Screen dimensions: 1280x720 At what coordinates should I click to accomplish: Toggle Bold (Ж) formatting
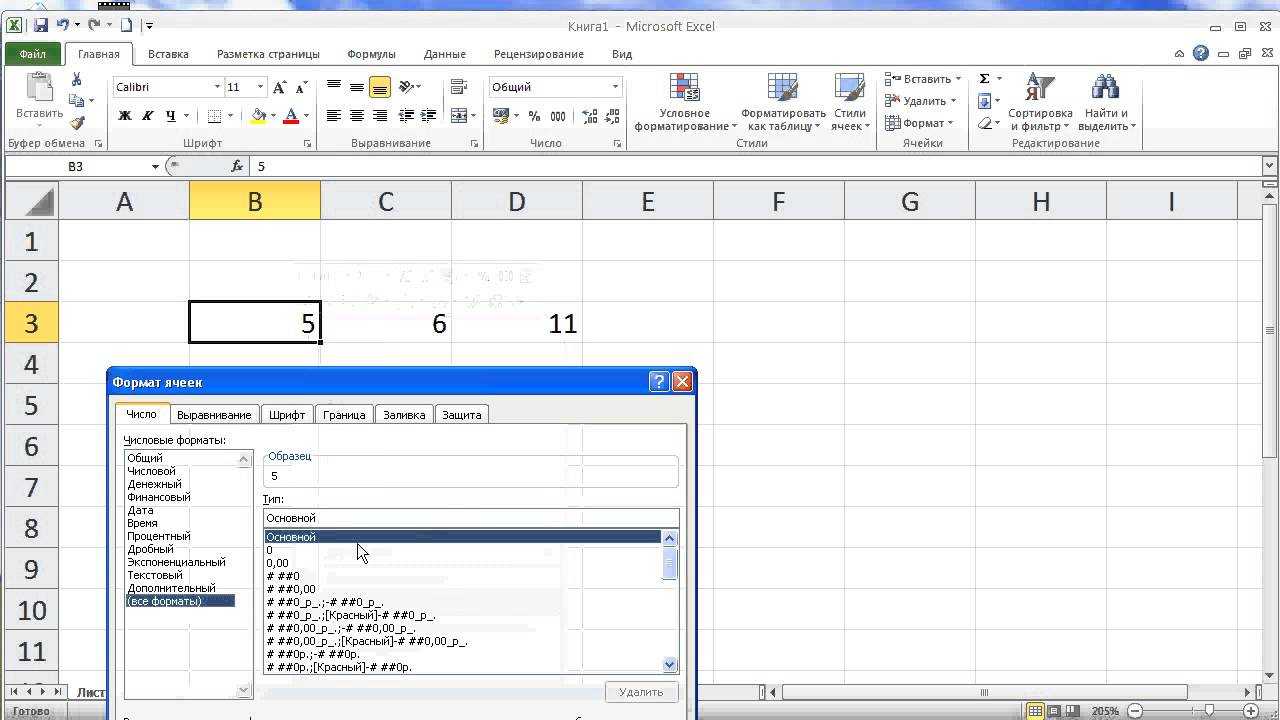(125, 116)
